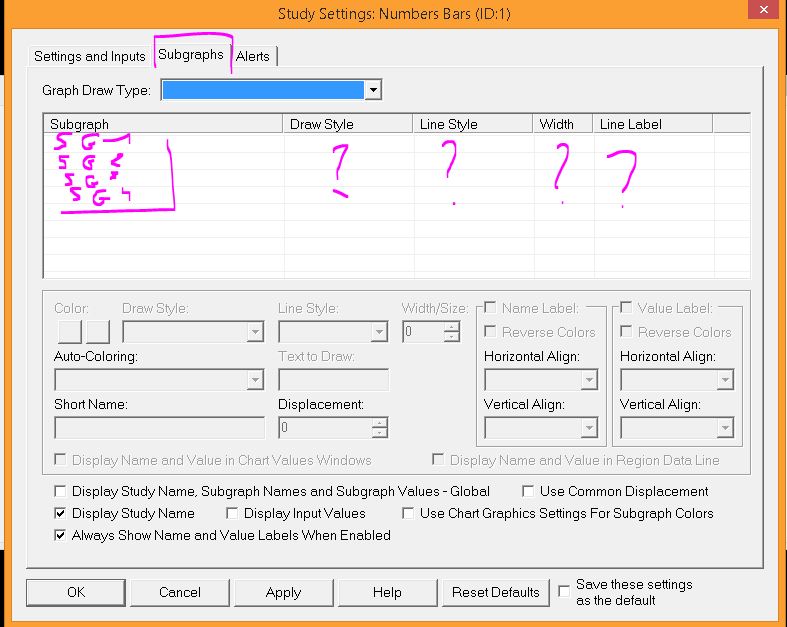This screenshot has height=627, width=787.
Task: Enable Use Common Displacement checkbox
Action: click(528, 490)
